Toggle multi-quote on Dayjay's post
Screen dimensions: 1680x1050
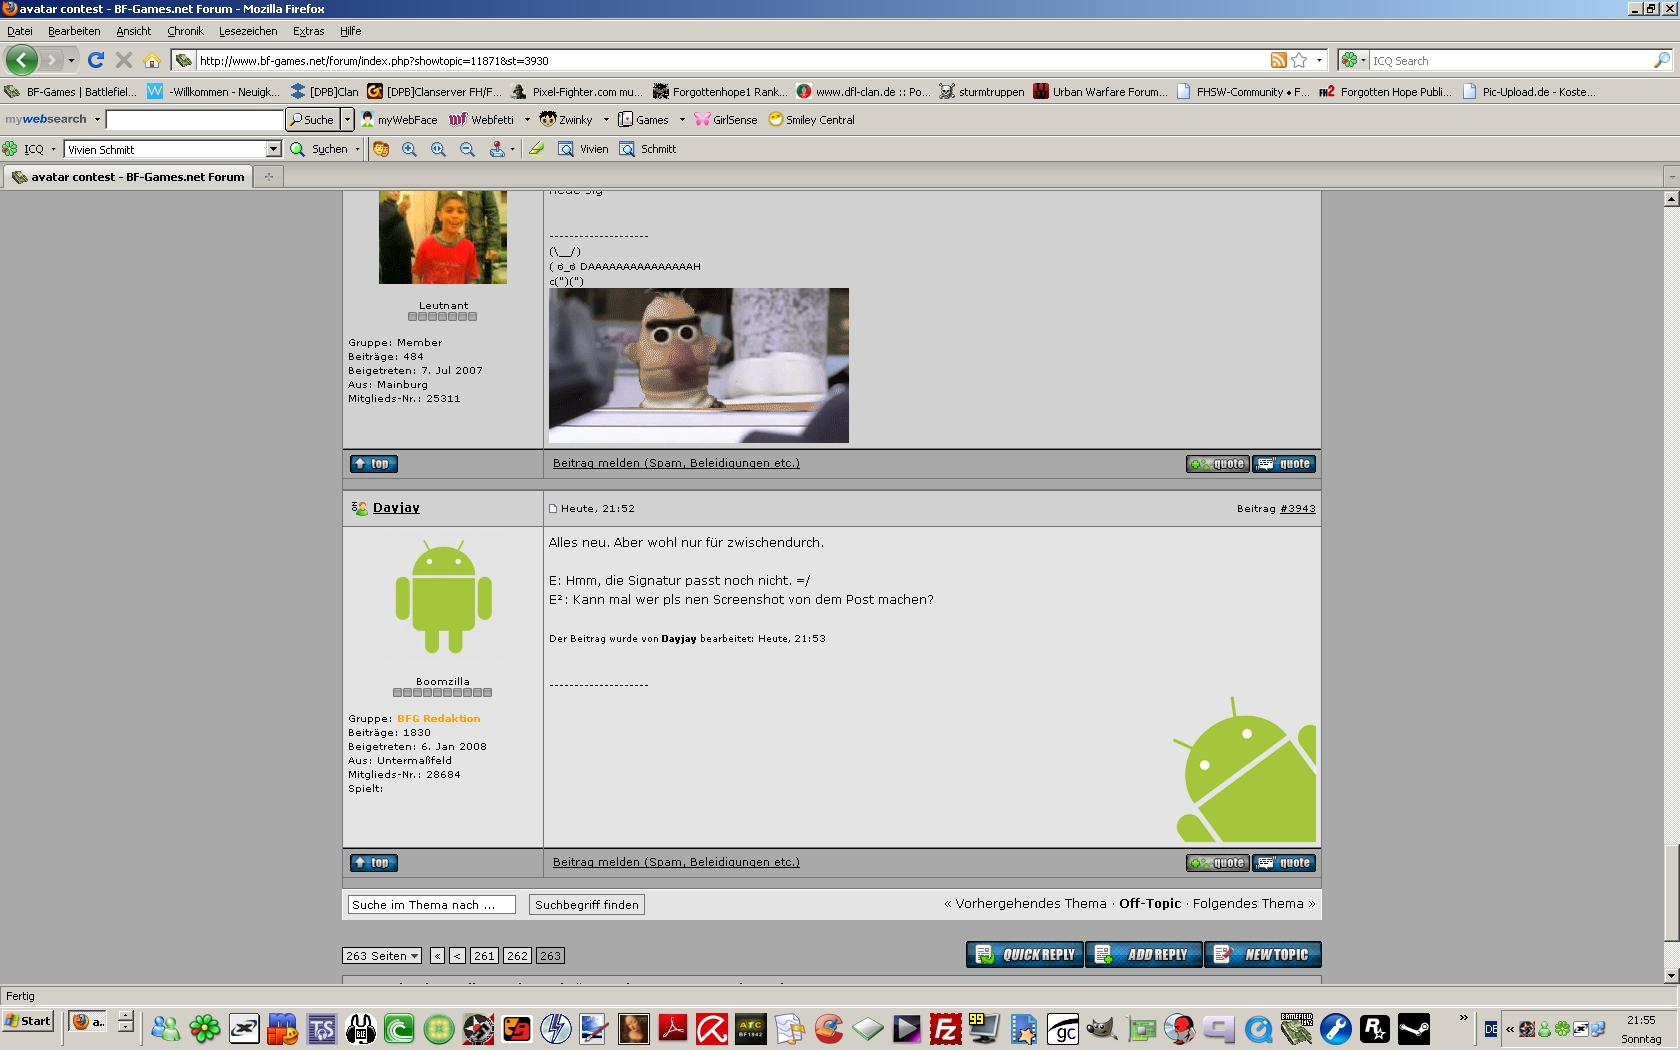click(x=1218, y=863)
